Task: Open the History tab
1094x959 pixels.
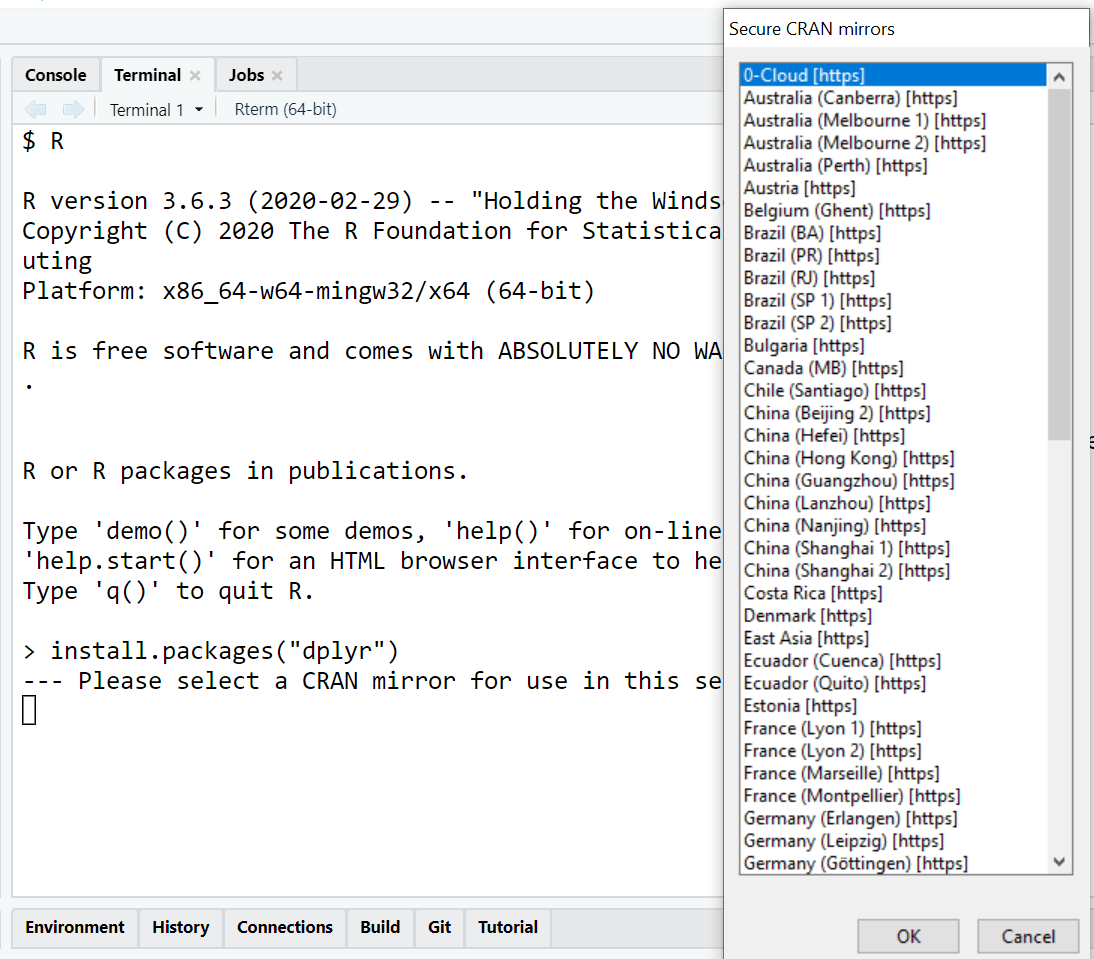Action: (180, 928)
